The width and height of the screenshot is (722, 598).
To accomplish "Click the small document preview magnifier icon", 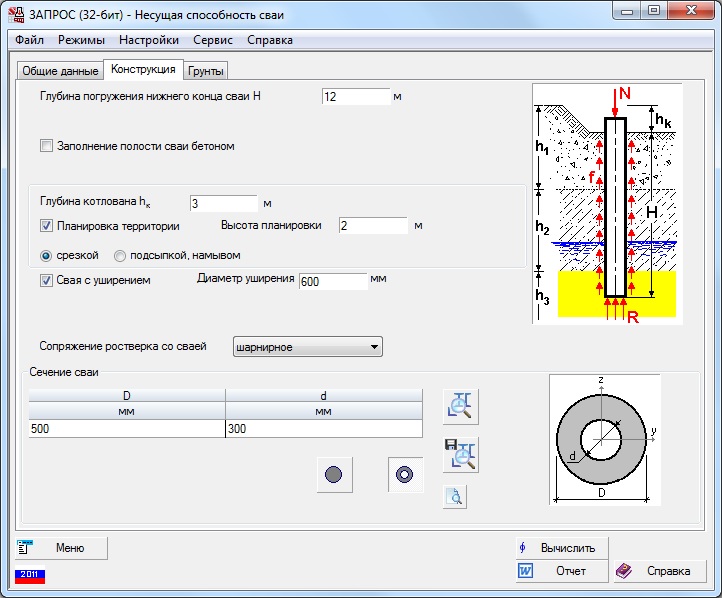I will click(x=455, y=497).
